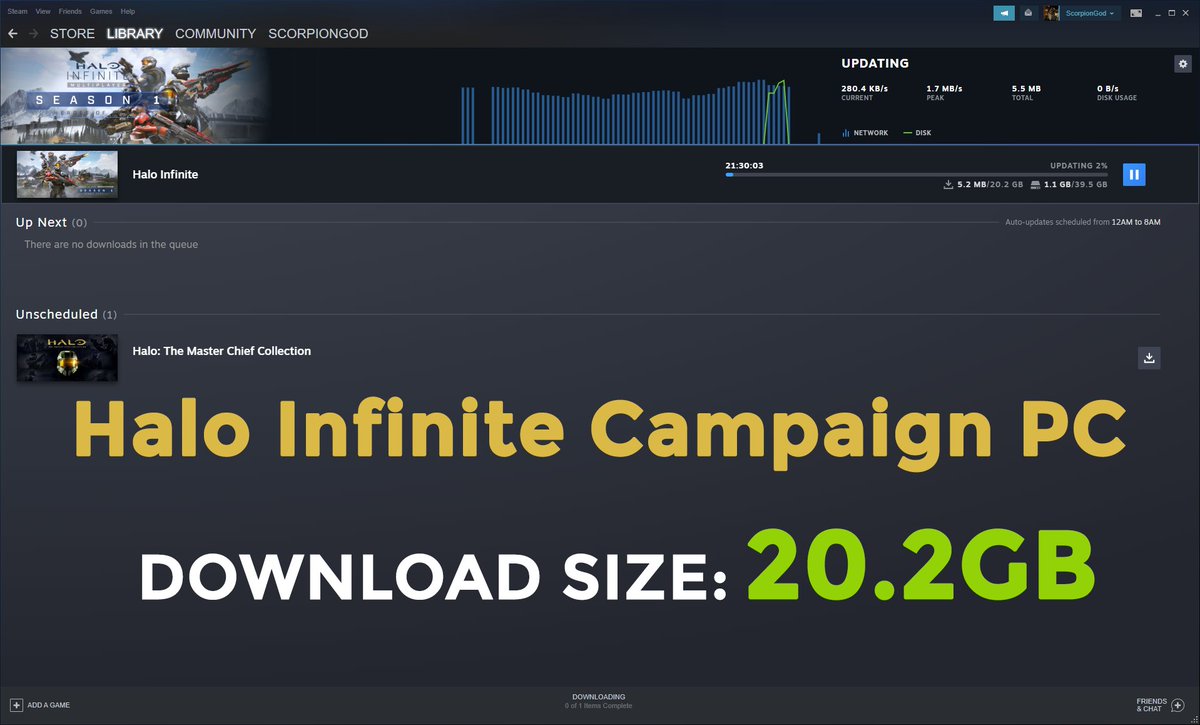Switch to the COMMUNITY tab

click(x=215, y=34)
